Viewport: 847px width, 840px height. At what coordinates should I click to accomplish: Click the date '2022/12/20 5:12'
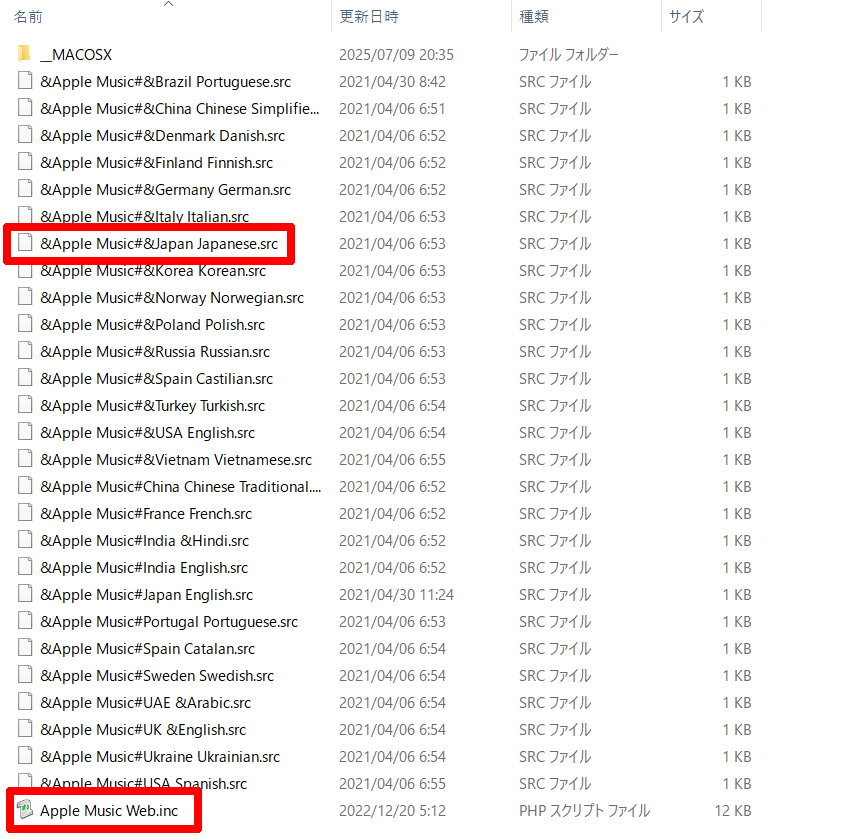point(393,811)
